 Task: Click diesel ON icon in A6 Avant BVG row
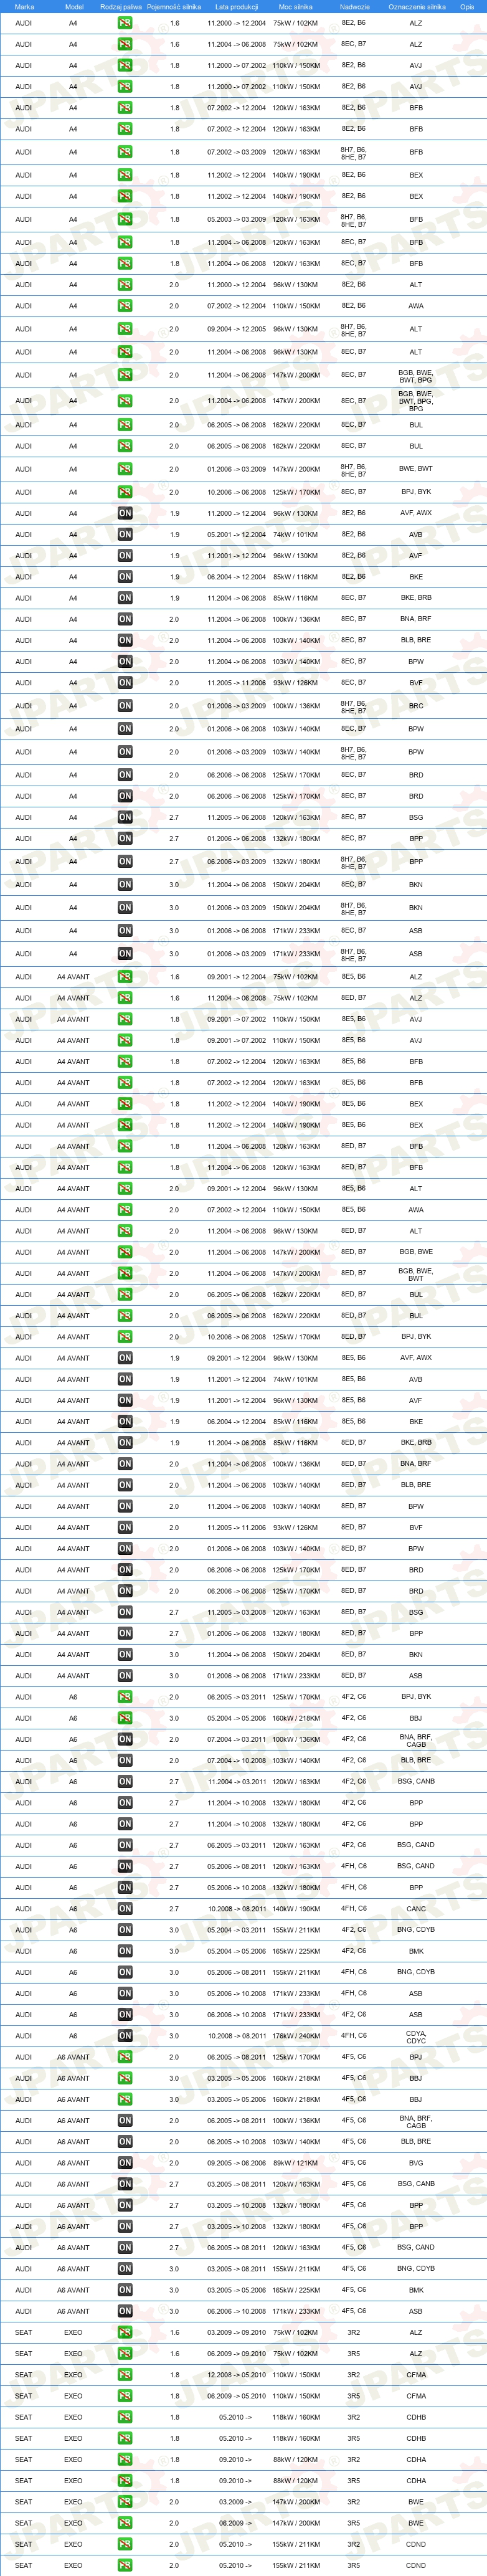point(124,2163)
